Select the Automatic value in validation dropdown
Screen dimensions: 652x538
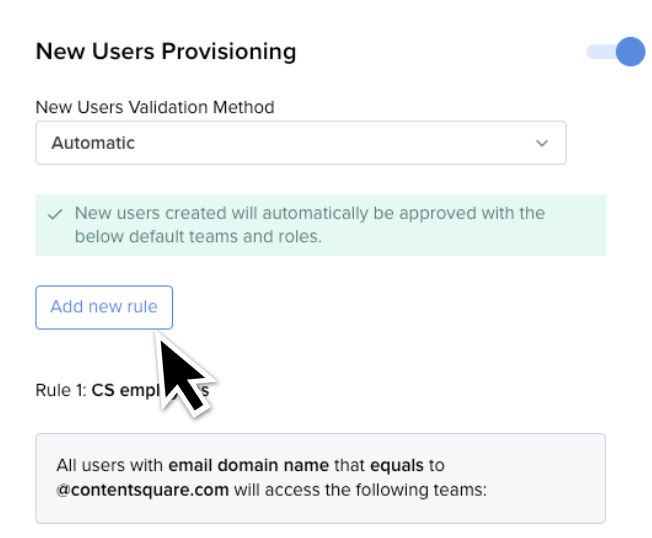[x=93, y=143]
